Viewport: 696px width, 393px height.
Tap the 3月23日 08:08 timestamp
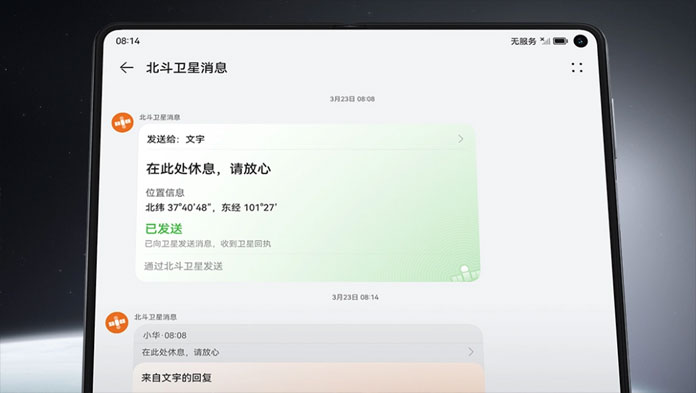click(x=352, y=99)
